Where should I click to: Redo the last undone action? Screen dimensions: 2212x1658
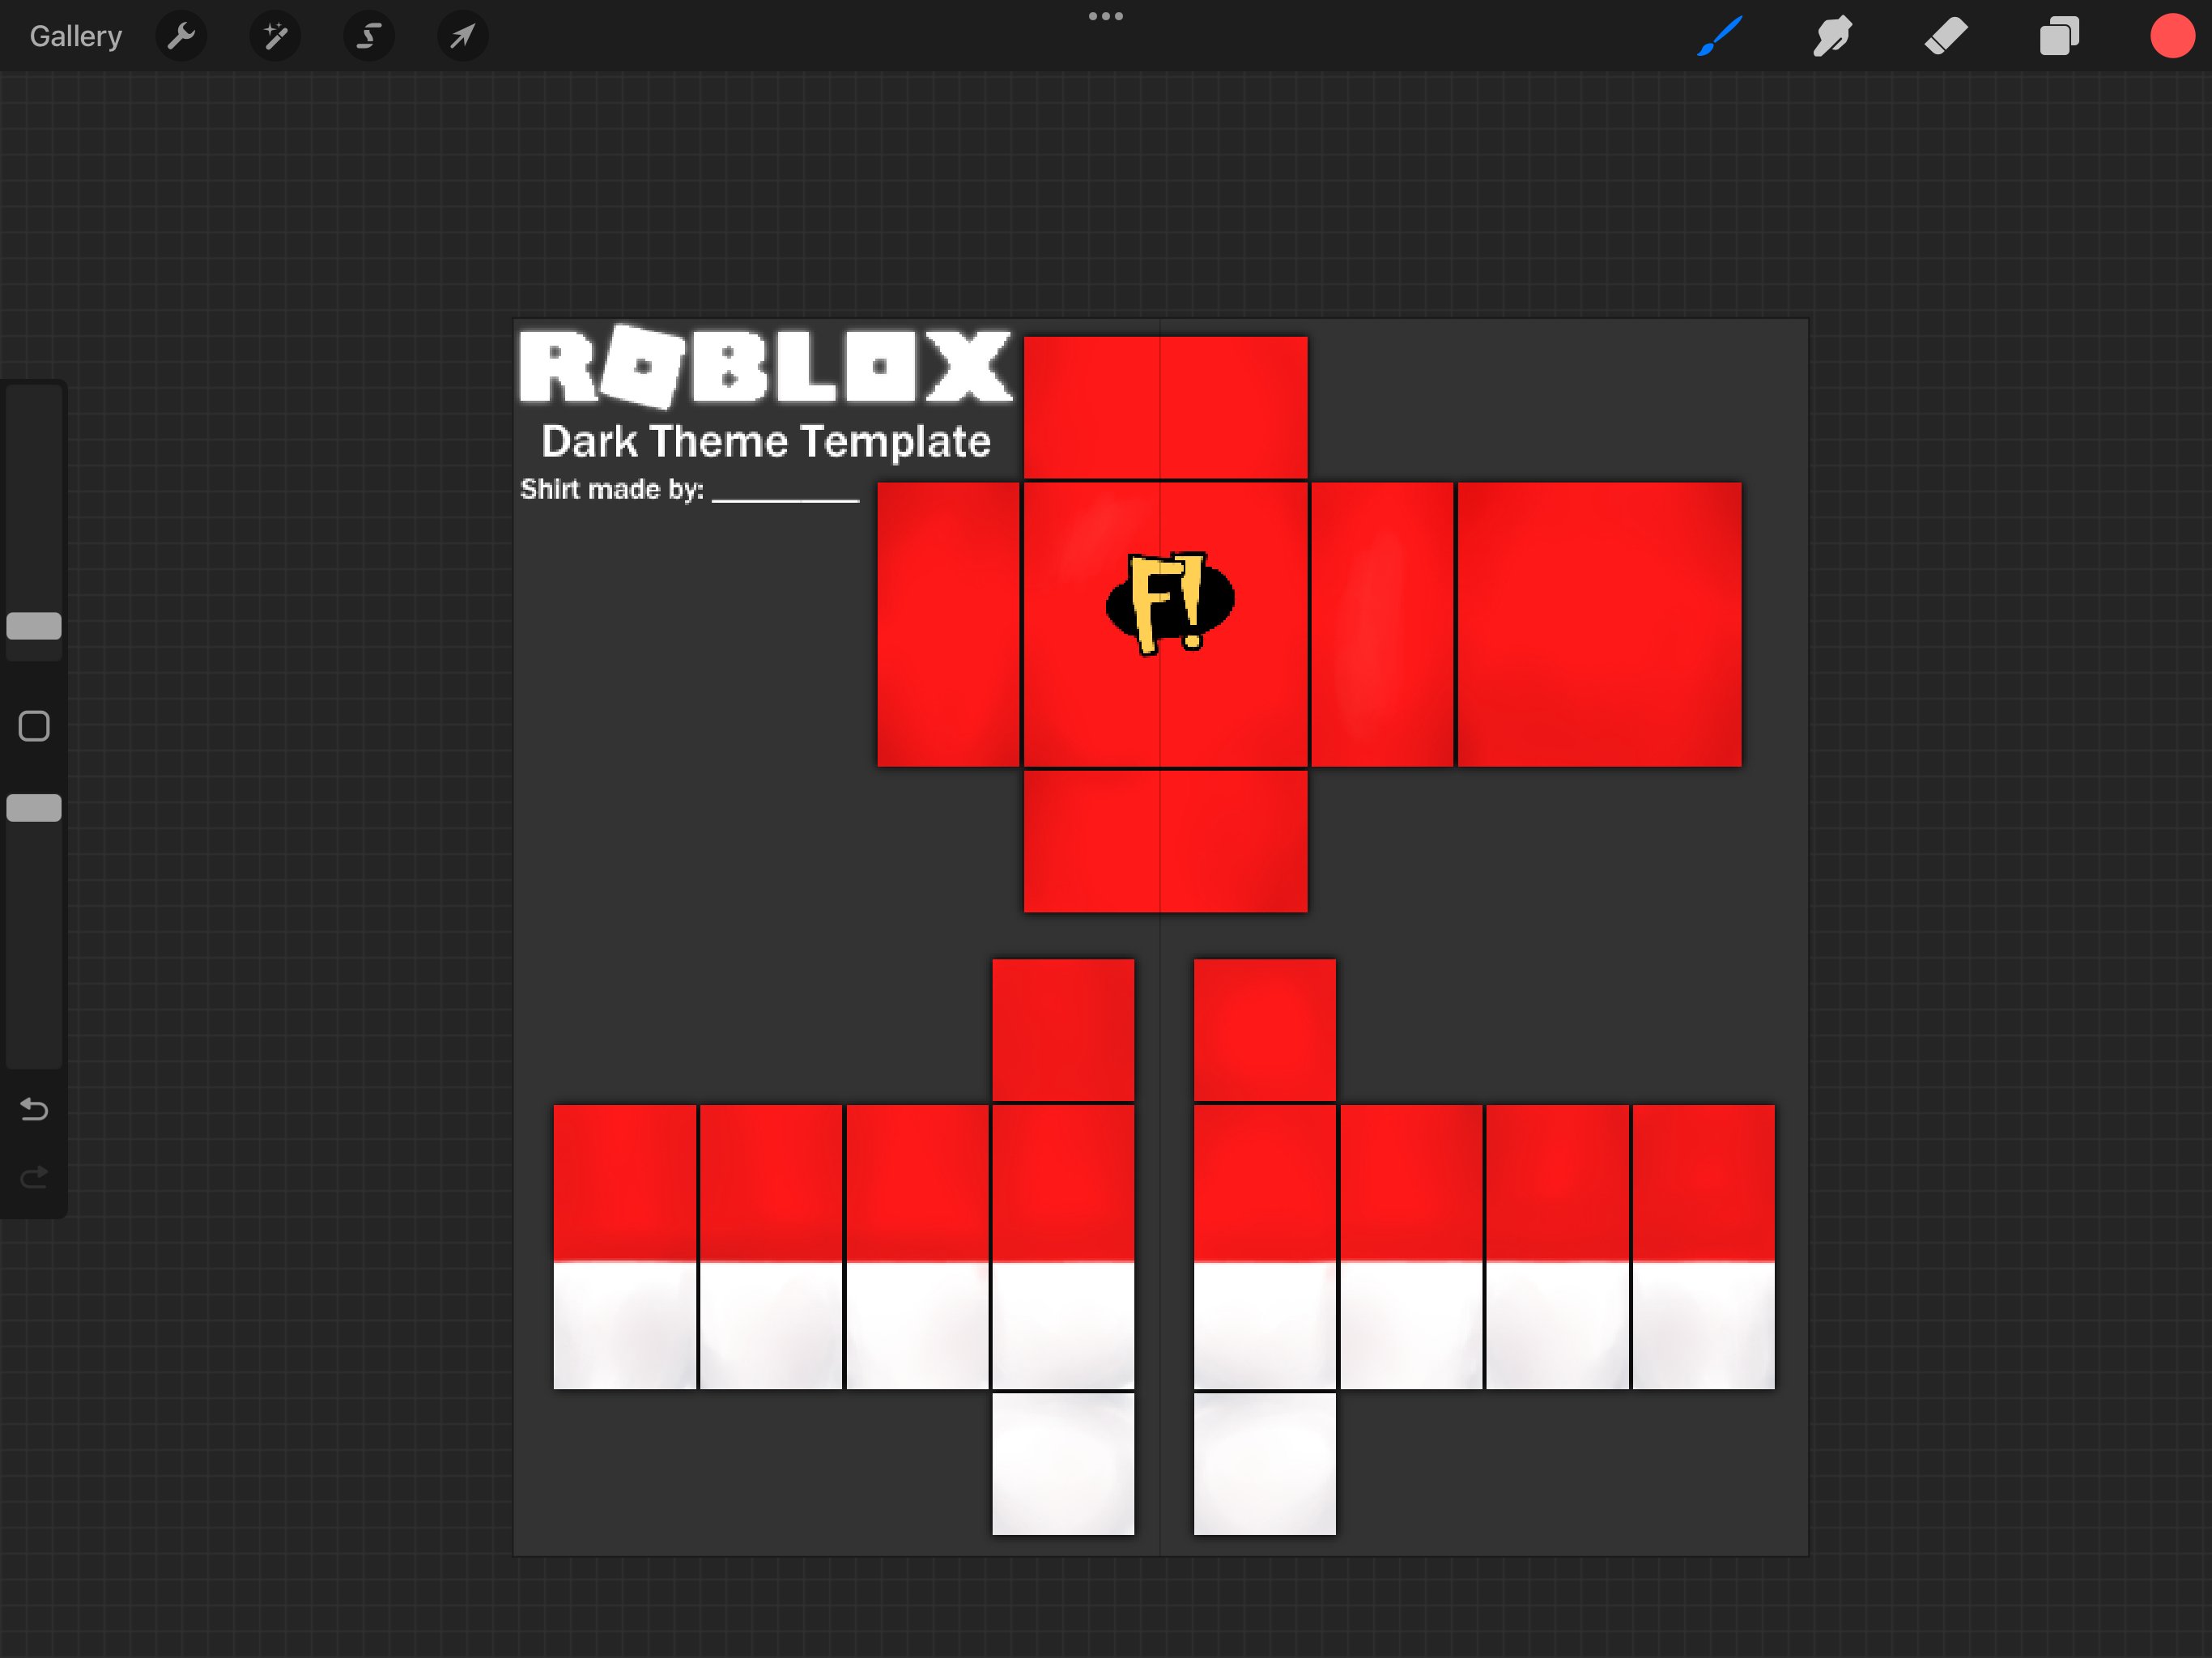pyautogui.click(x=34, y=1177)
